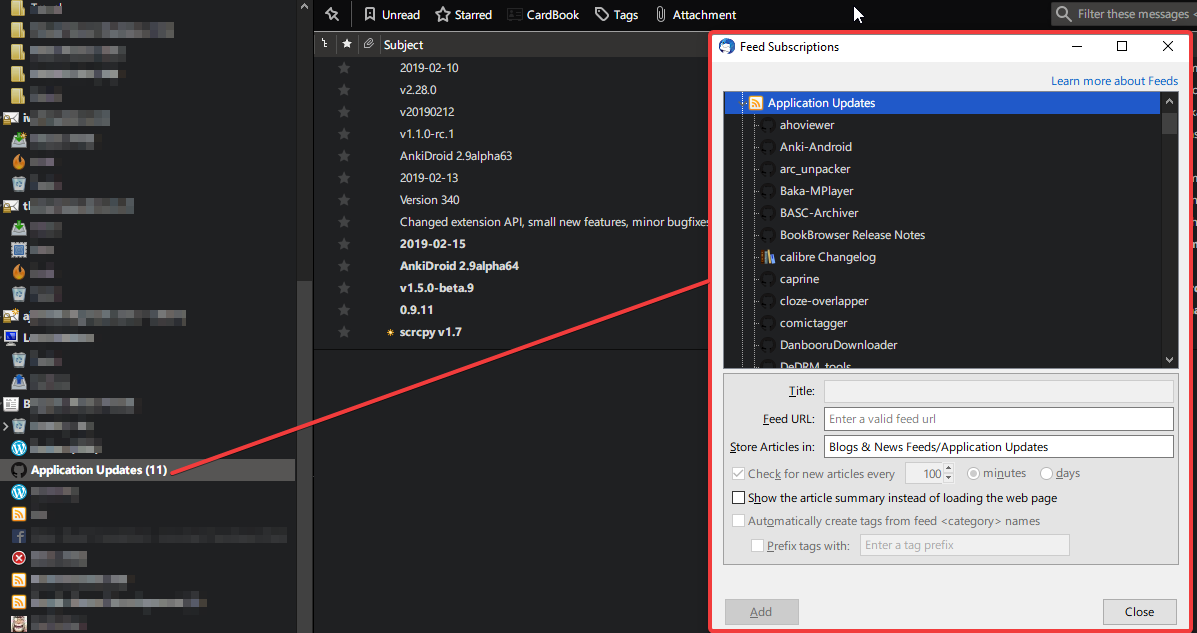This screenshot has width=1197, height=633.
Task: Star the AnkiDroid 2.9alpha63 message
Action: tap(344, 156)
